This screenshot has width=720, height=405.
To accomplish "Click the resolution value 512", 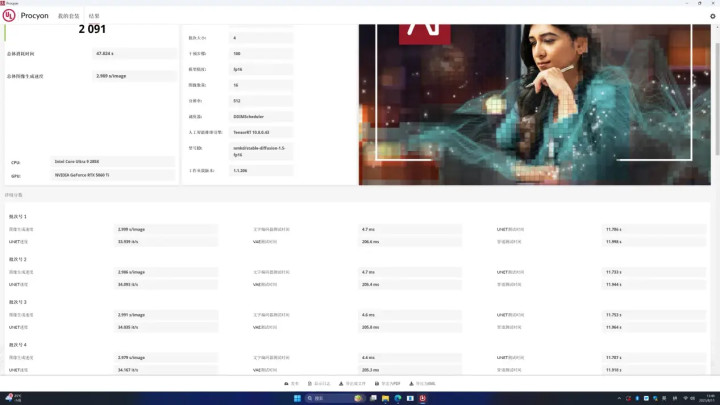I will coord(261,101).
